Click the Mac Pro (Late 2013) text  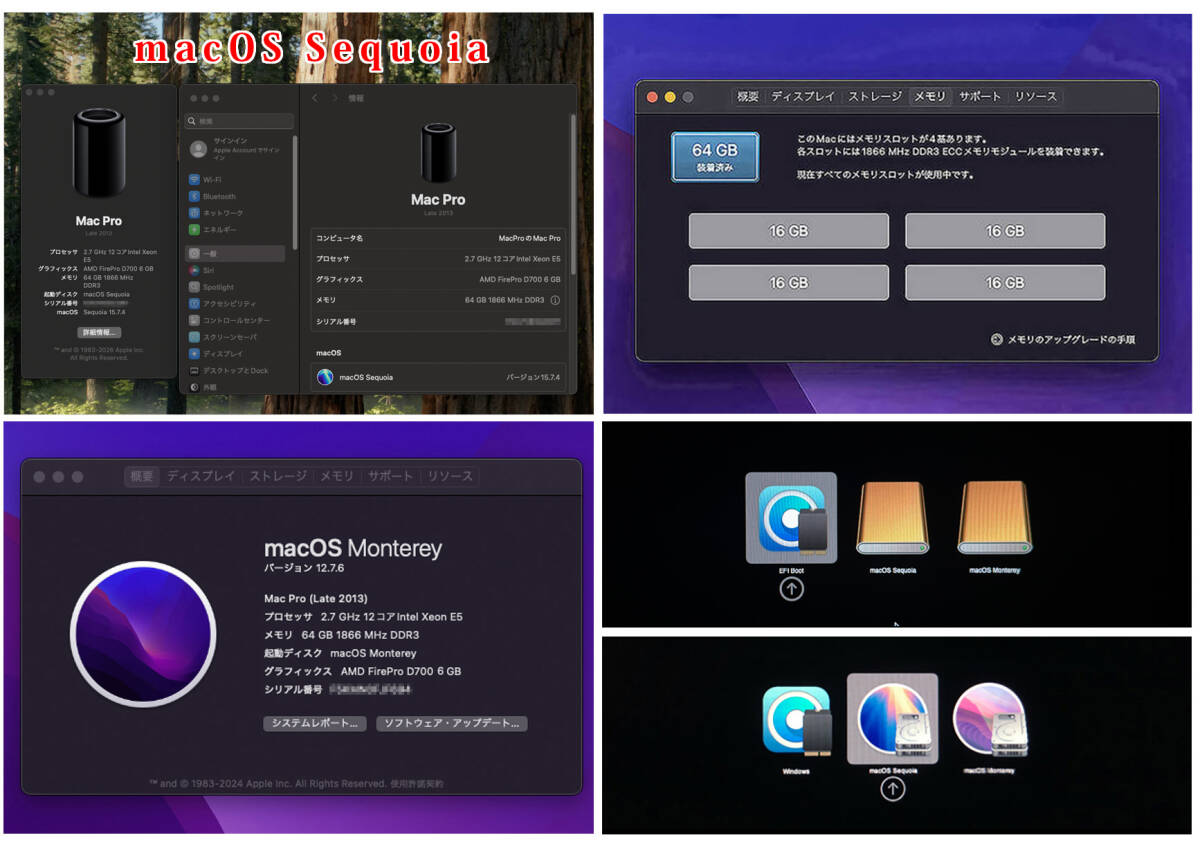[315, 598]
